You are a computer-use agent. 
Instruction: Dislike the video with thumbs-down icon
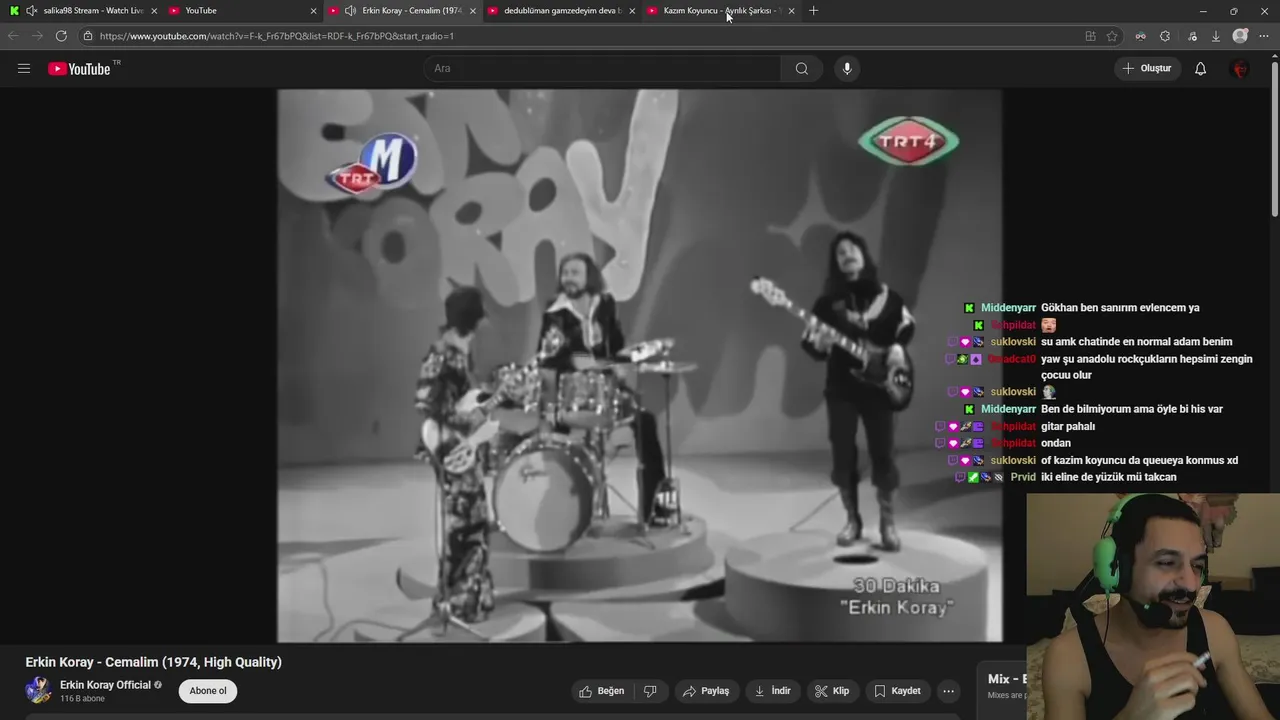(x=650, y=691)
